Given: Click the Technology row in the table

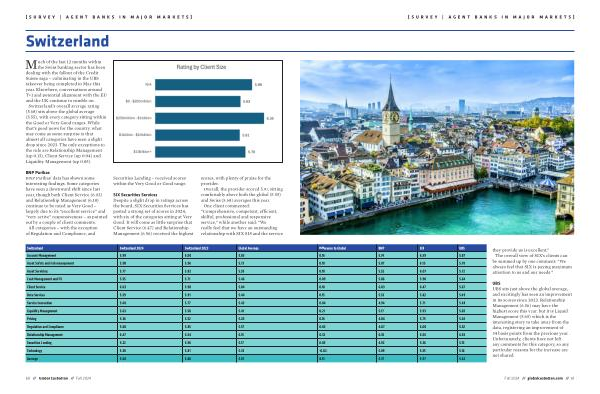Looking at the screenshot, I should coord(256,351).
